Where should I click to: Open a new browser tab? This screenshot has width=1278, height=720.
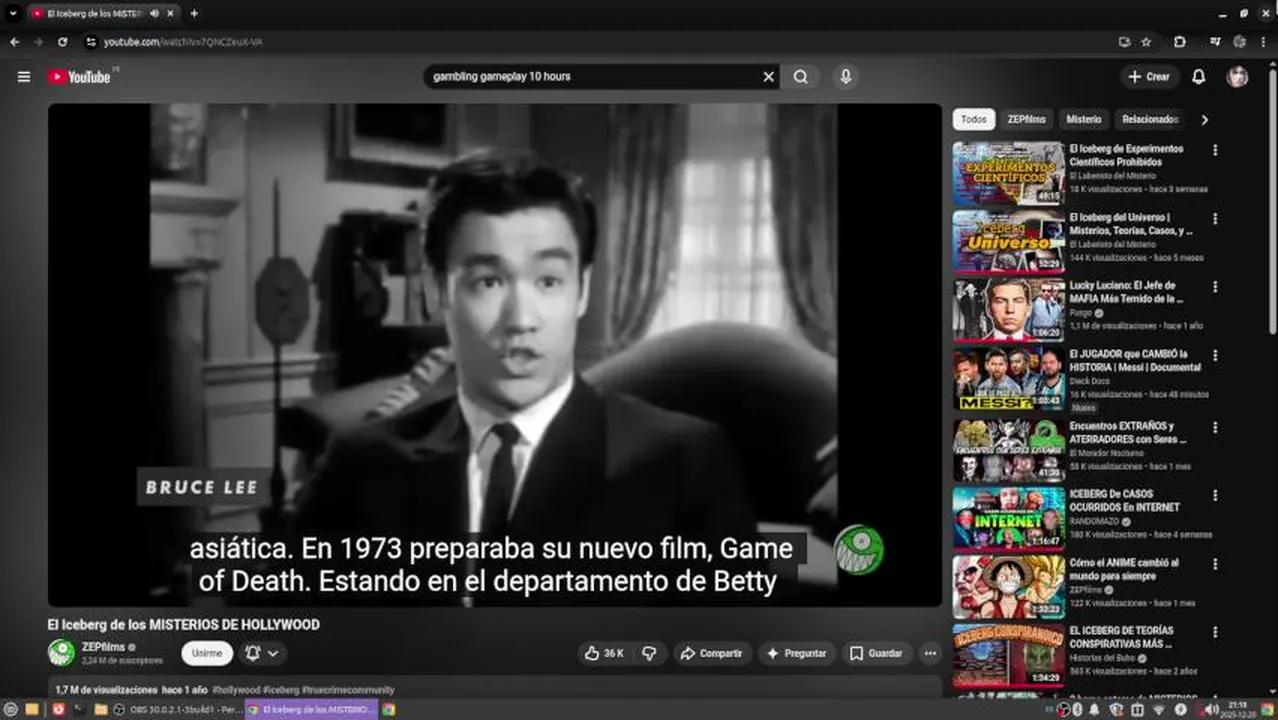(194, 14)
